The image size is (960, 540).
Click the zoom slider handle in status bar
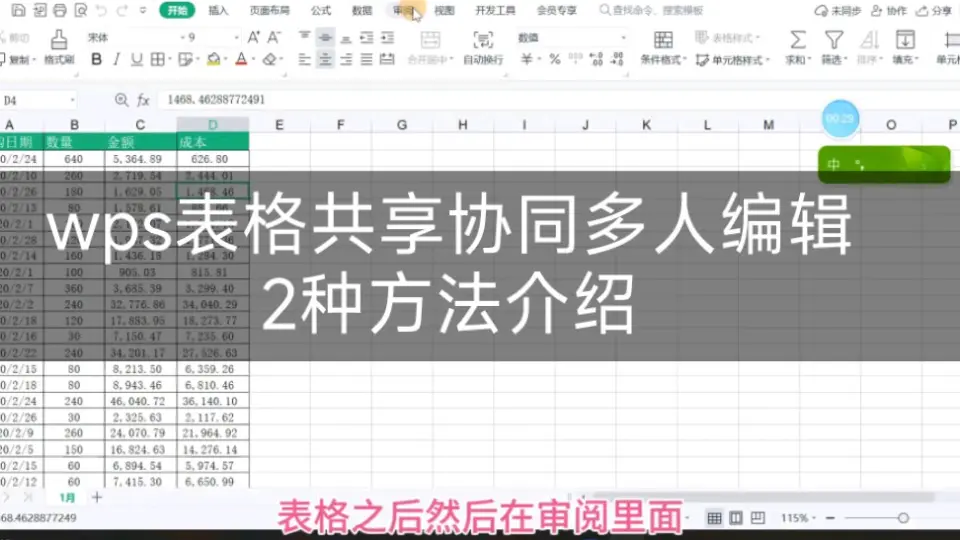(903, 518)
